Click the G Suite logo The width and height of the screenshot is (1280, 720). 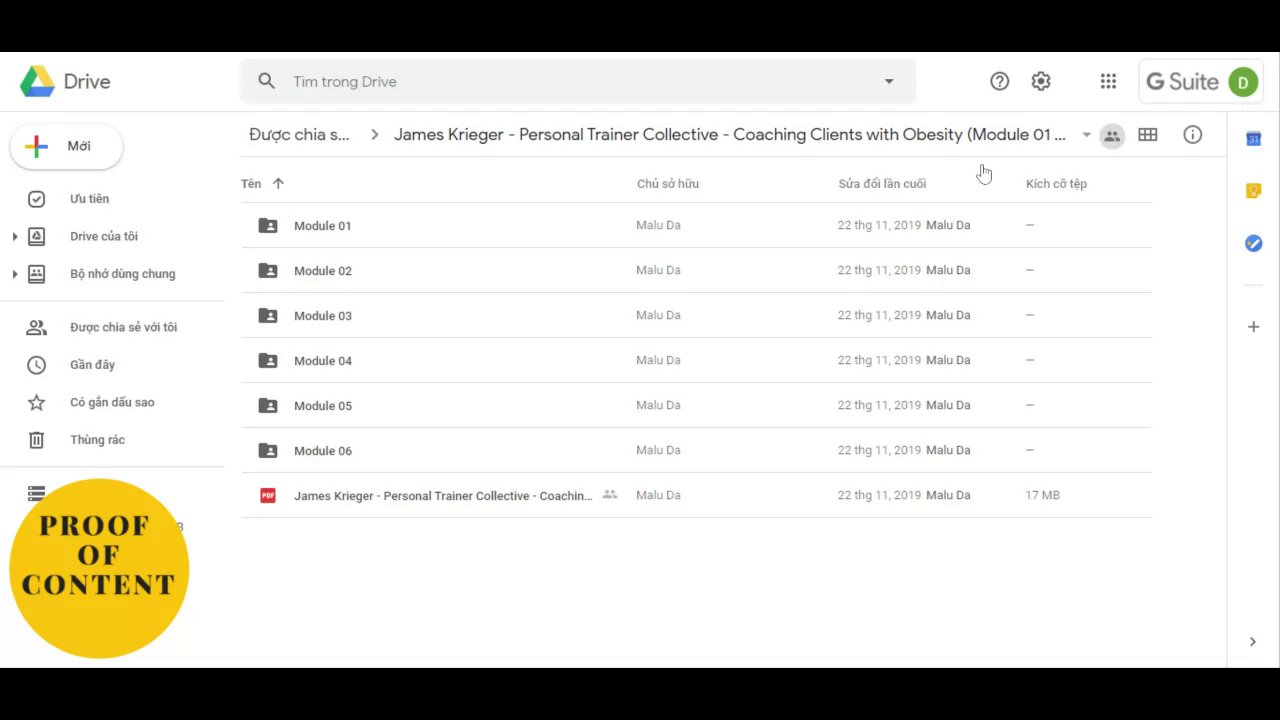point(1182,82)
